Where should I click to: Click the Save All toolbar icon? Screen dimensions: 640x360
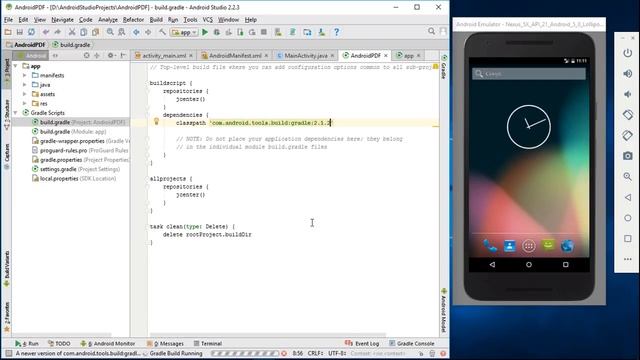(x=20, y=32)
